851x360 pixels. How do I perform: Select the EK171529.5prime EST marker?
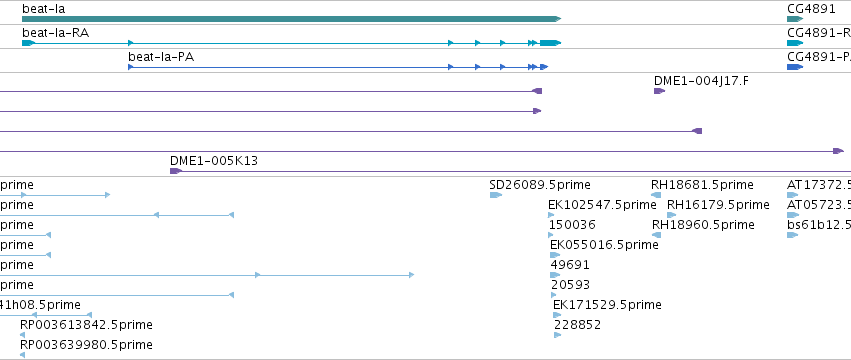click(x=556, y=315)
